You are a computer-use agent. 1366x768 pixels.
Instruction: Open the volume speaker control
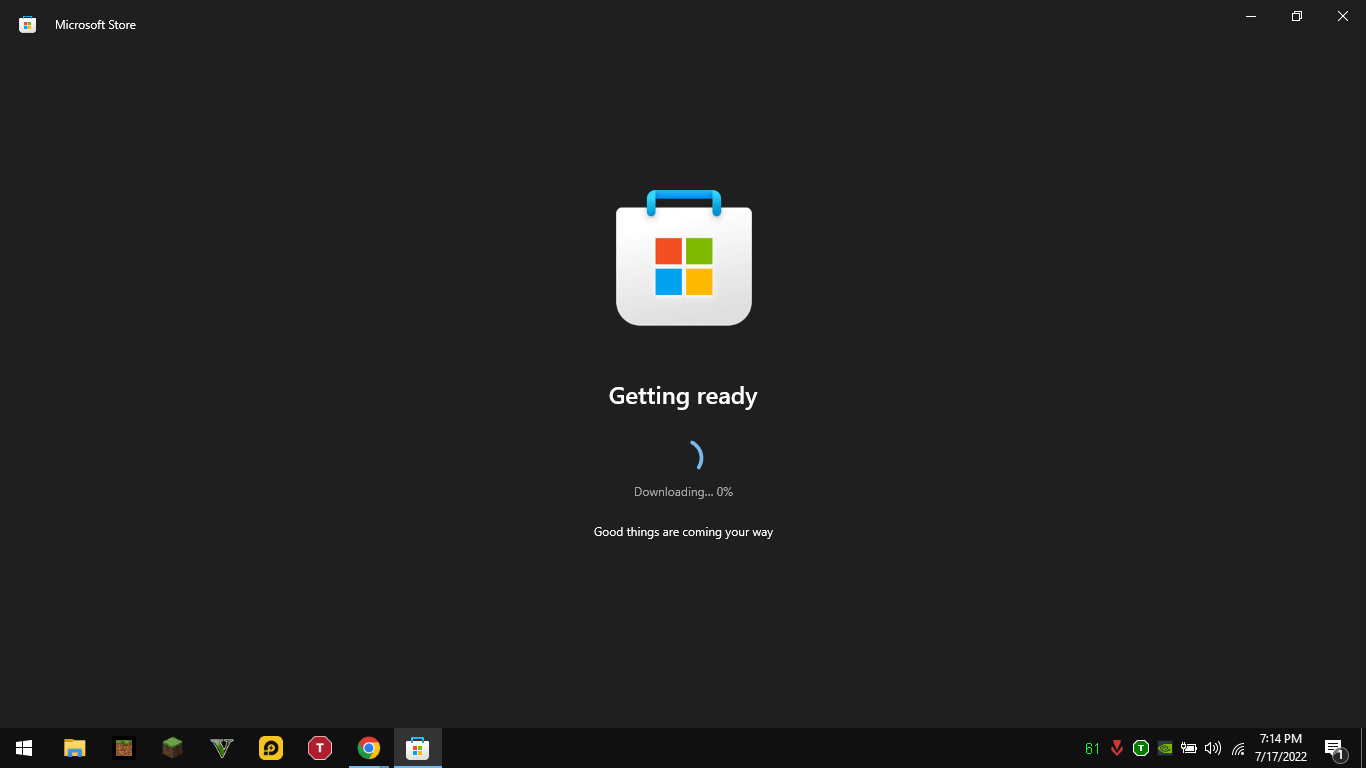tap(1213, 748)
